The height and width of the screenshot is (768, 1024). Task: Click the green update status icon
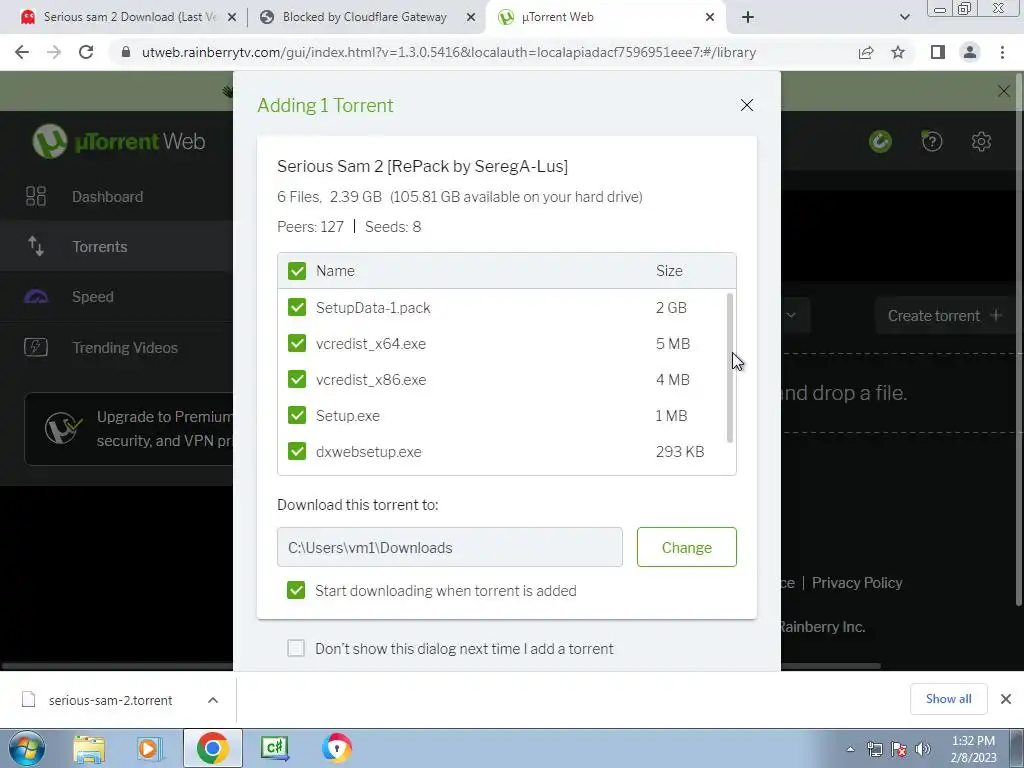point(880,141)
